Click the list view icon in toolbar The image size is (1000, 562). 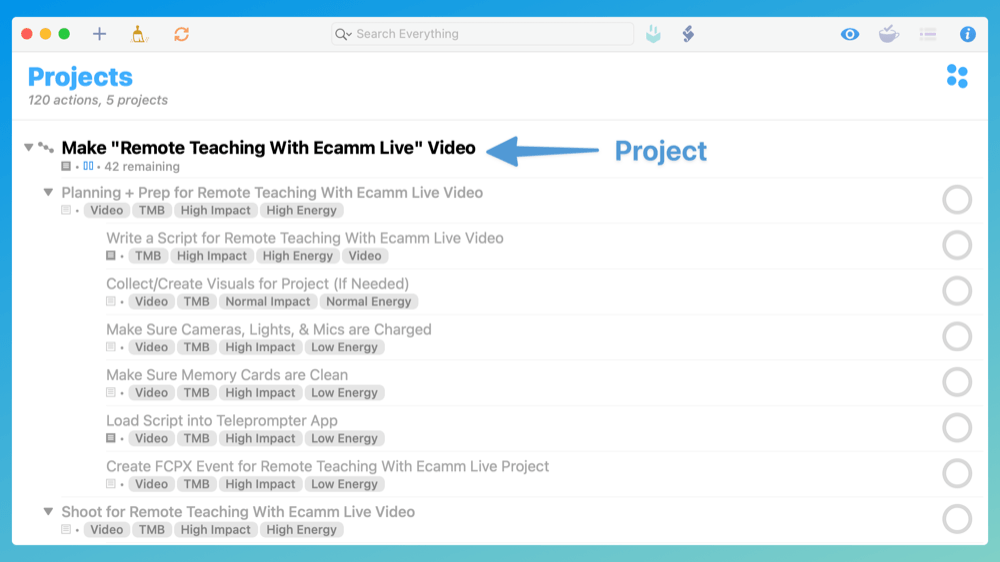928,34
